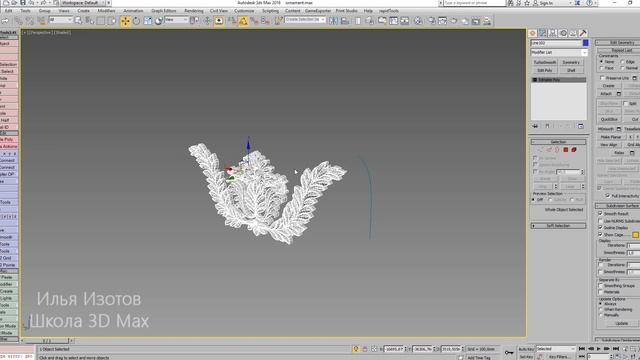
Task: Click the Mirror tool icon
Action: pos(333,20)
